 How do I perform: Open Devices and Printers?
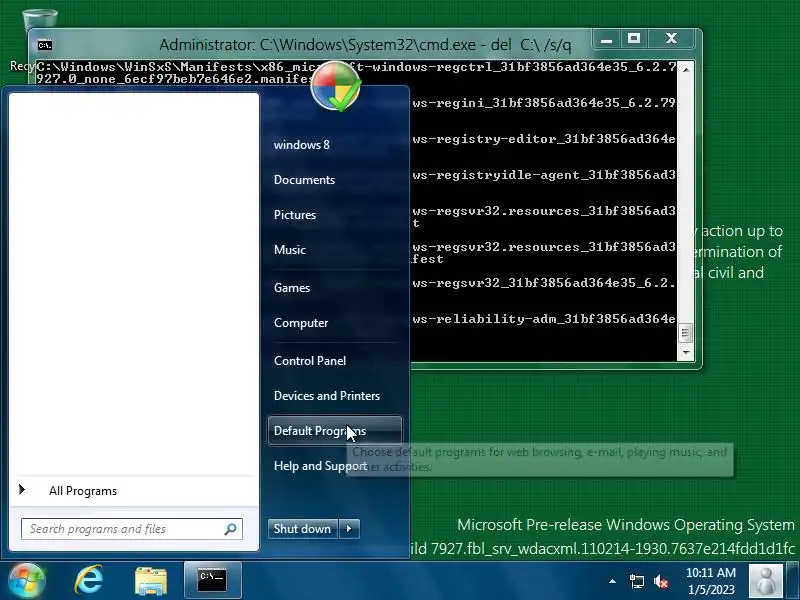(327, 396)
